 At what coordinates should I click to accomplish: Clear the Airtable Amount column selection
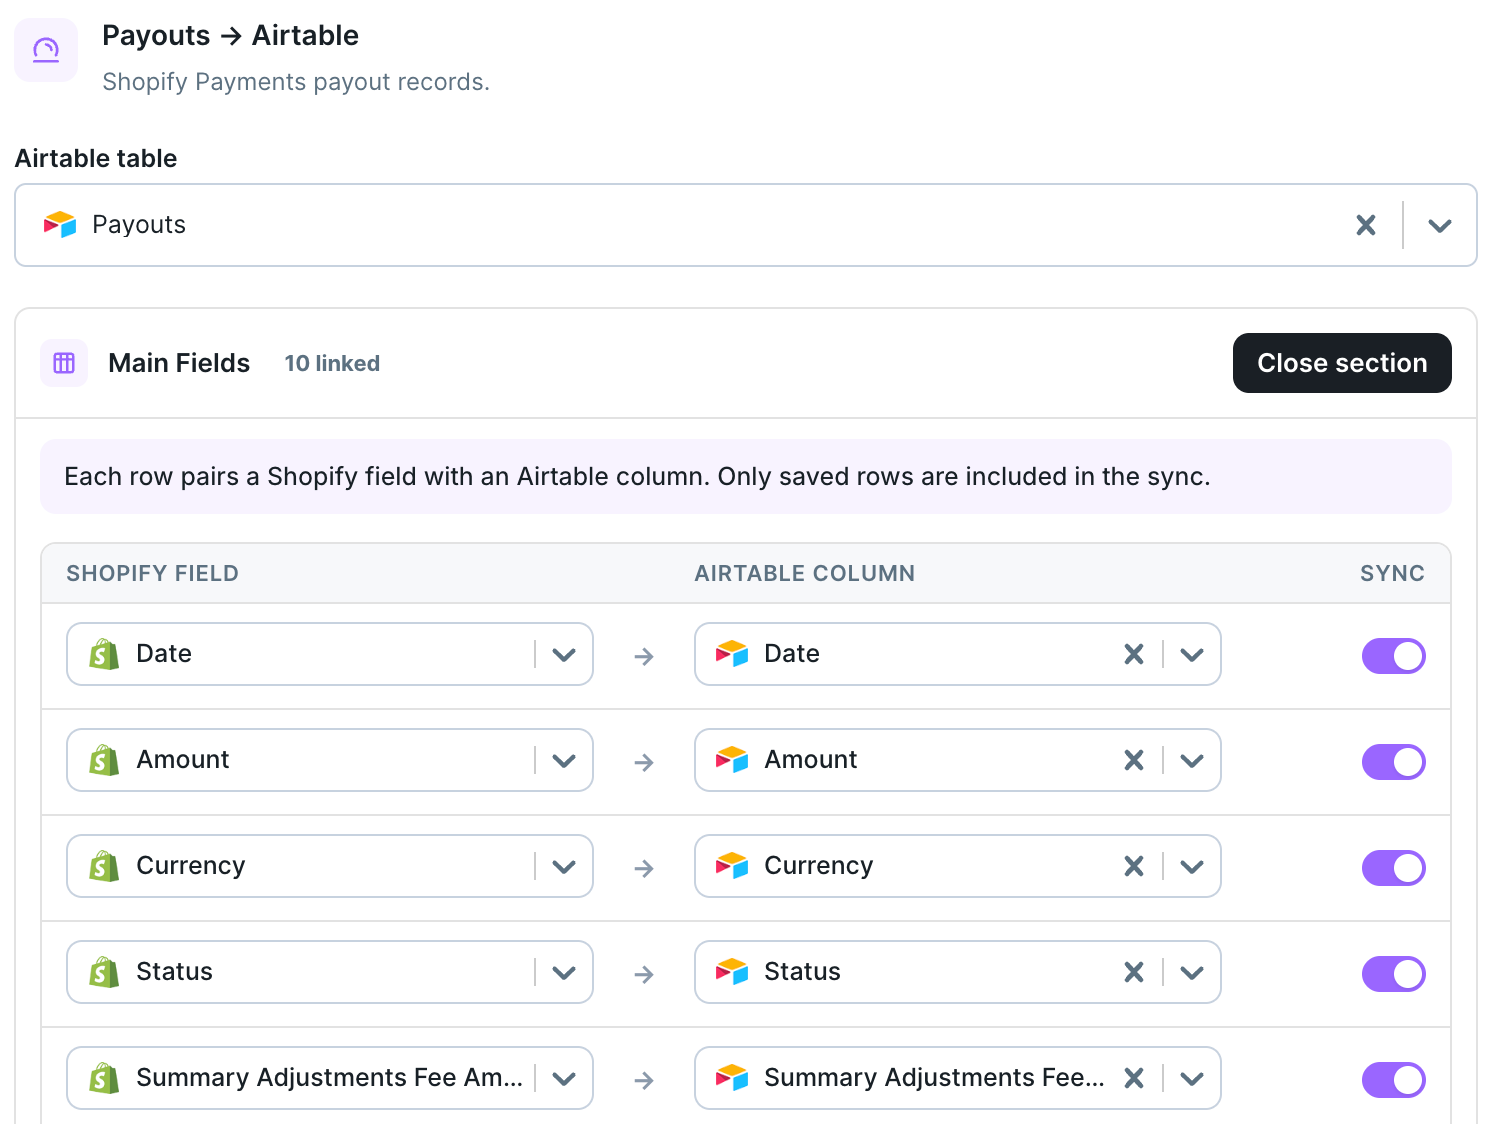[x=1134, y=760]
